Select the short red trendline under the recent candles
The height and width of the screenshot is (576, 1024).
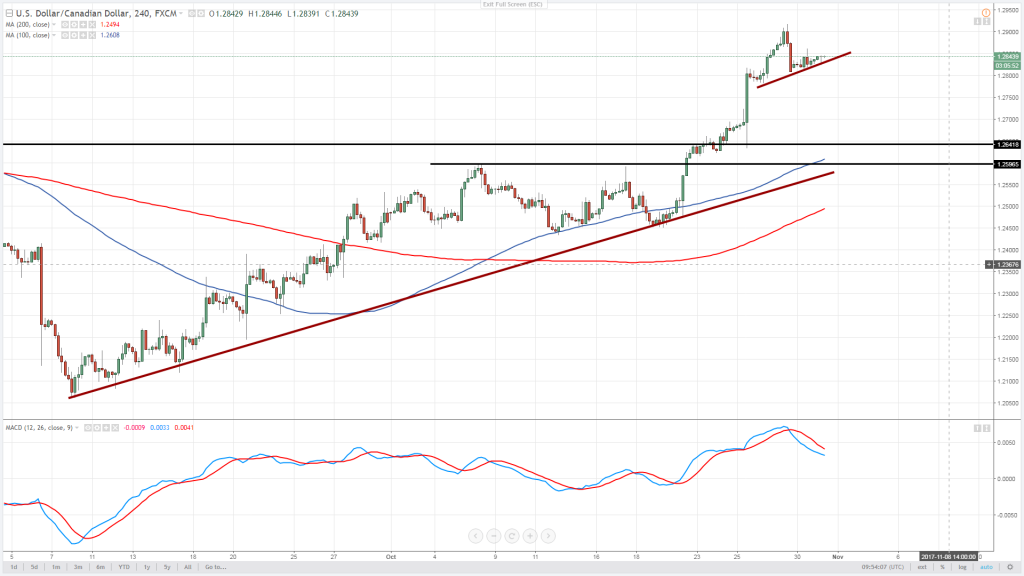tap(804, 69)
